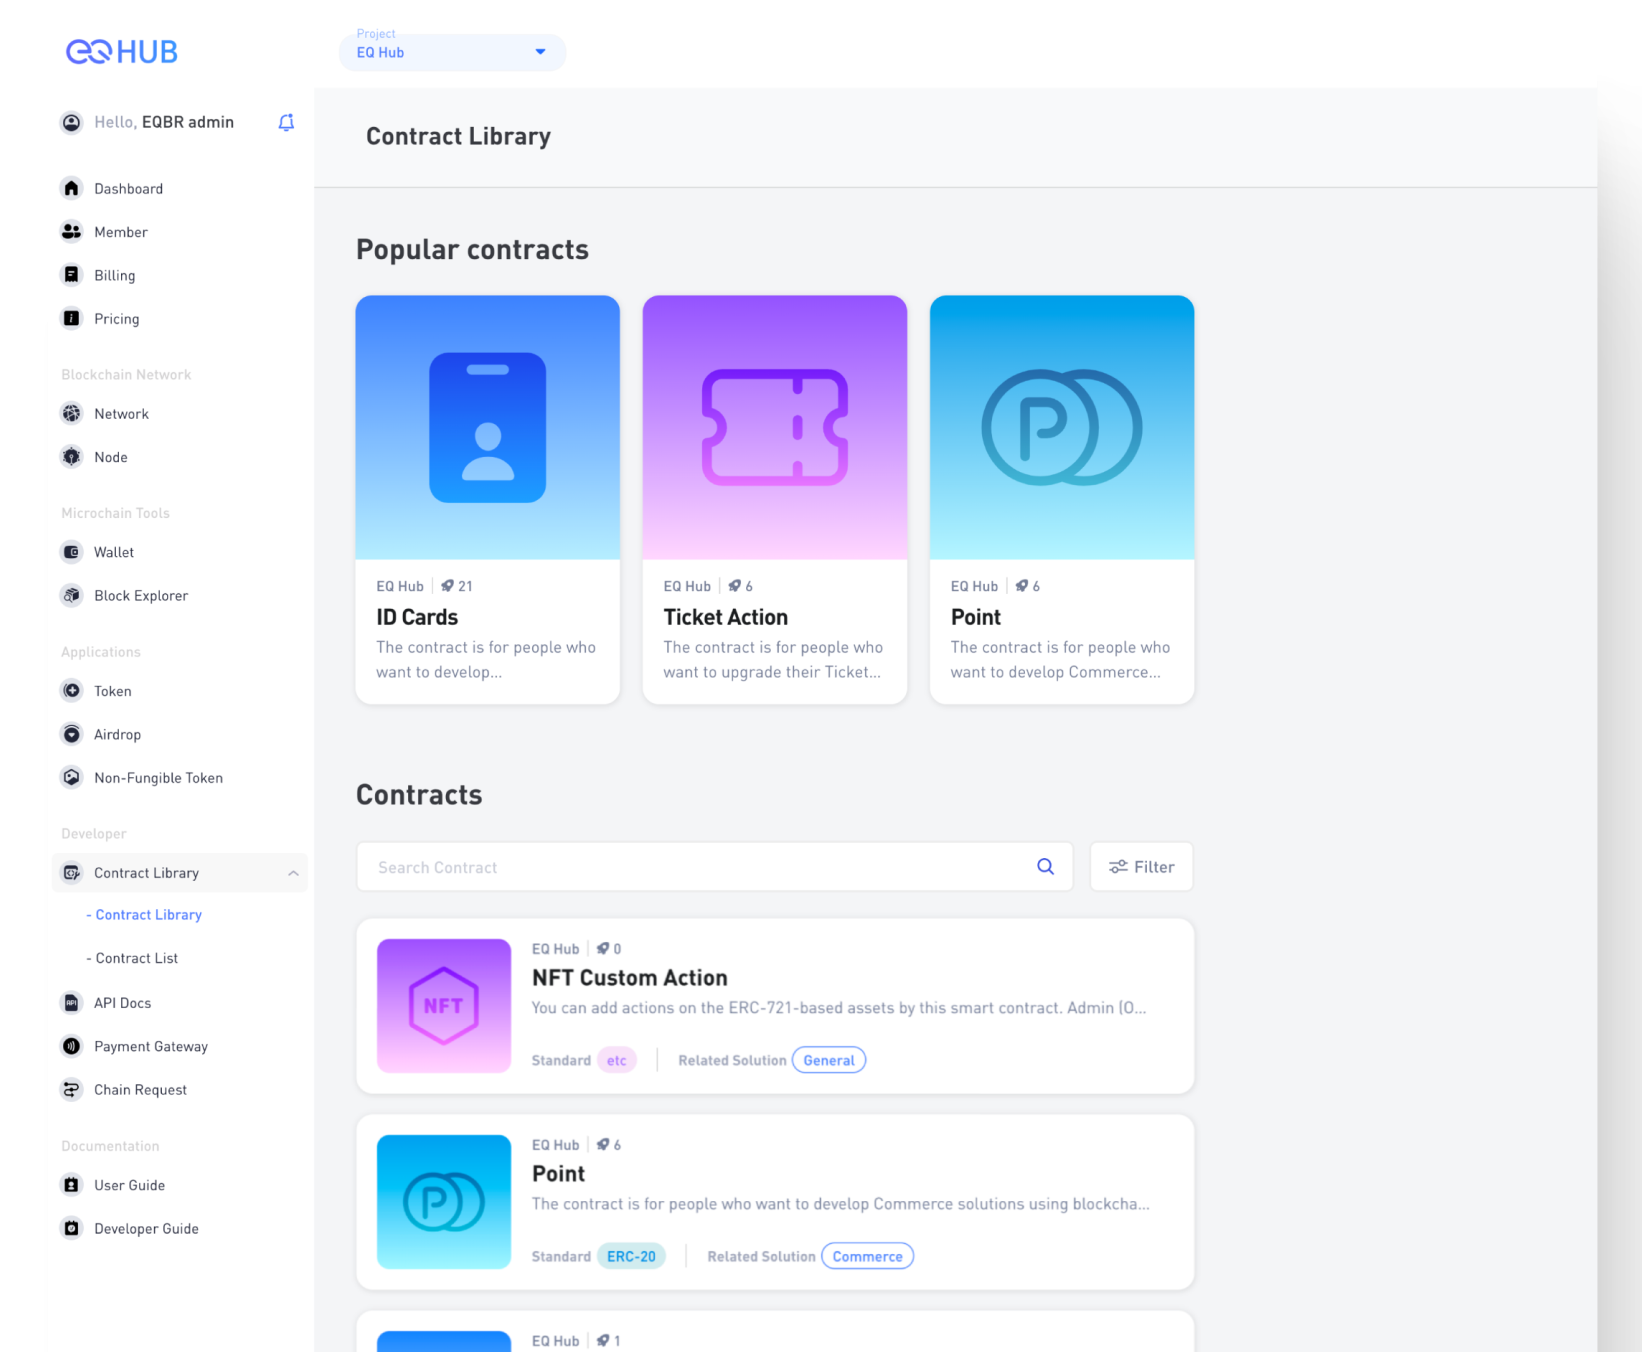Open the Dashboard menu item

[x=128, y=188]
